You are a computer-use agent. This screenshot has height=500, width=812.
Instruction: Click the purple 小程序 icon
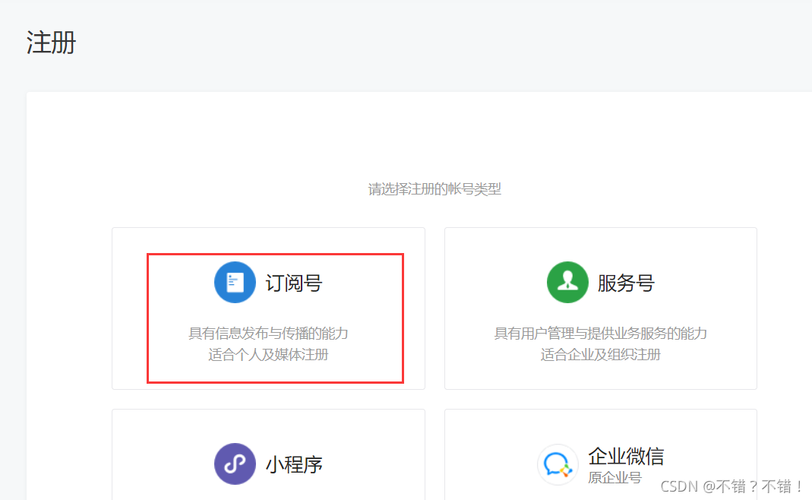[235, 464]
